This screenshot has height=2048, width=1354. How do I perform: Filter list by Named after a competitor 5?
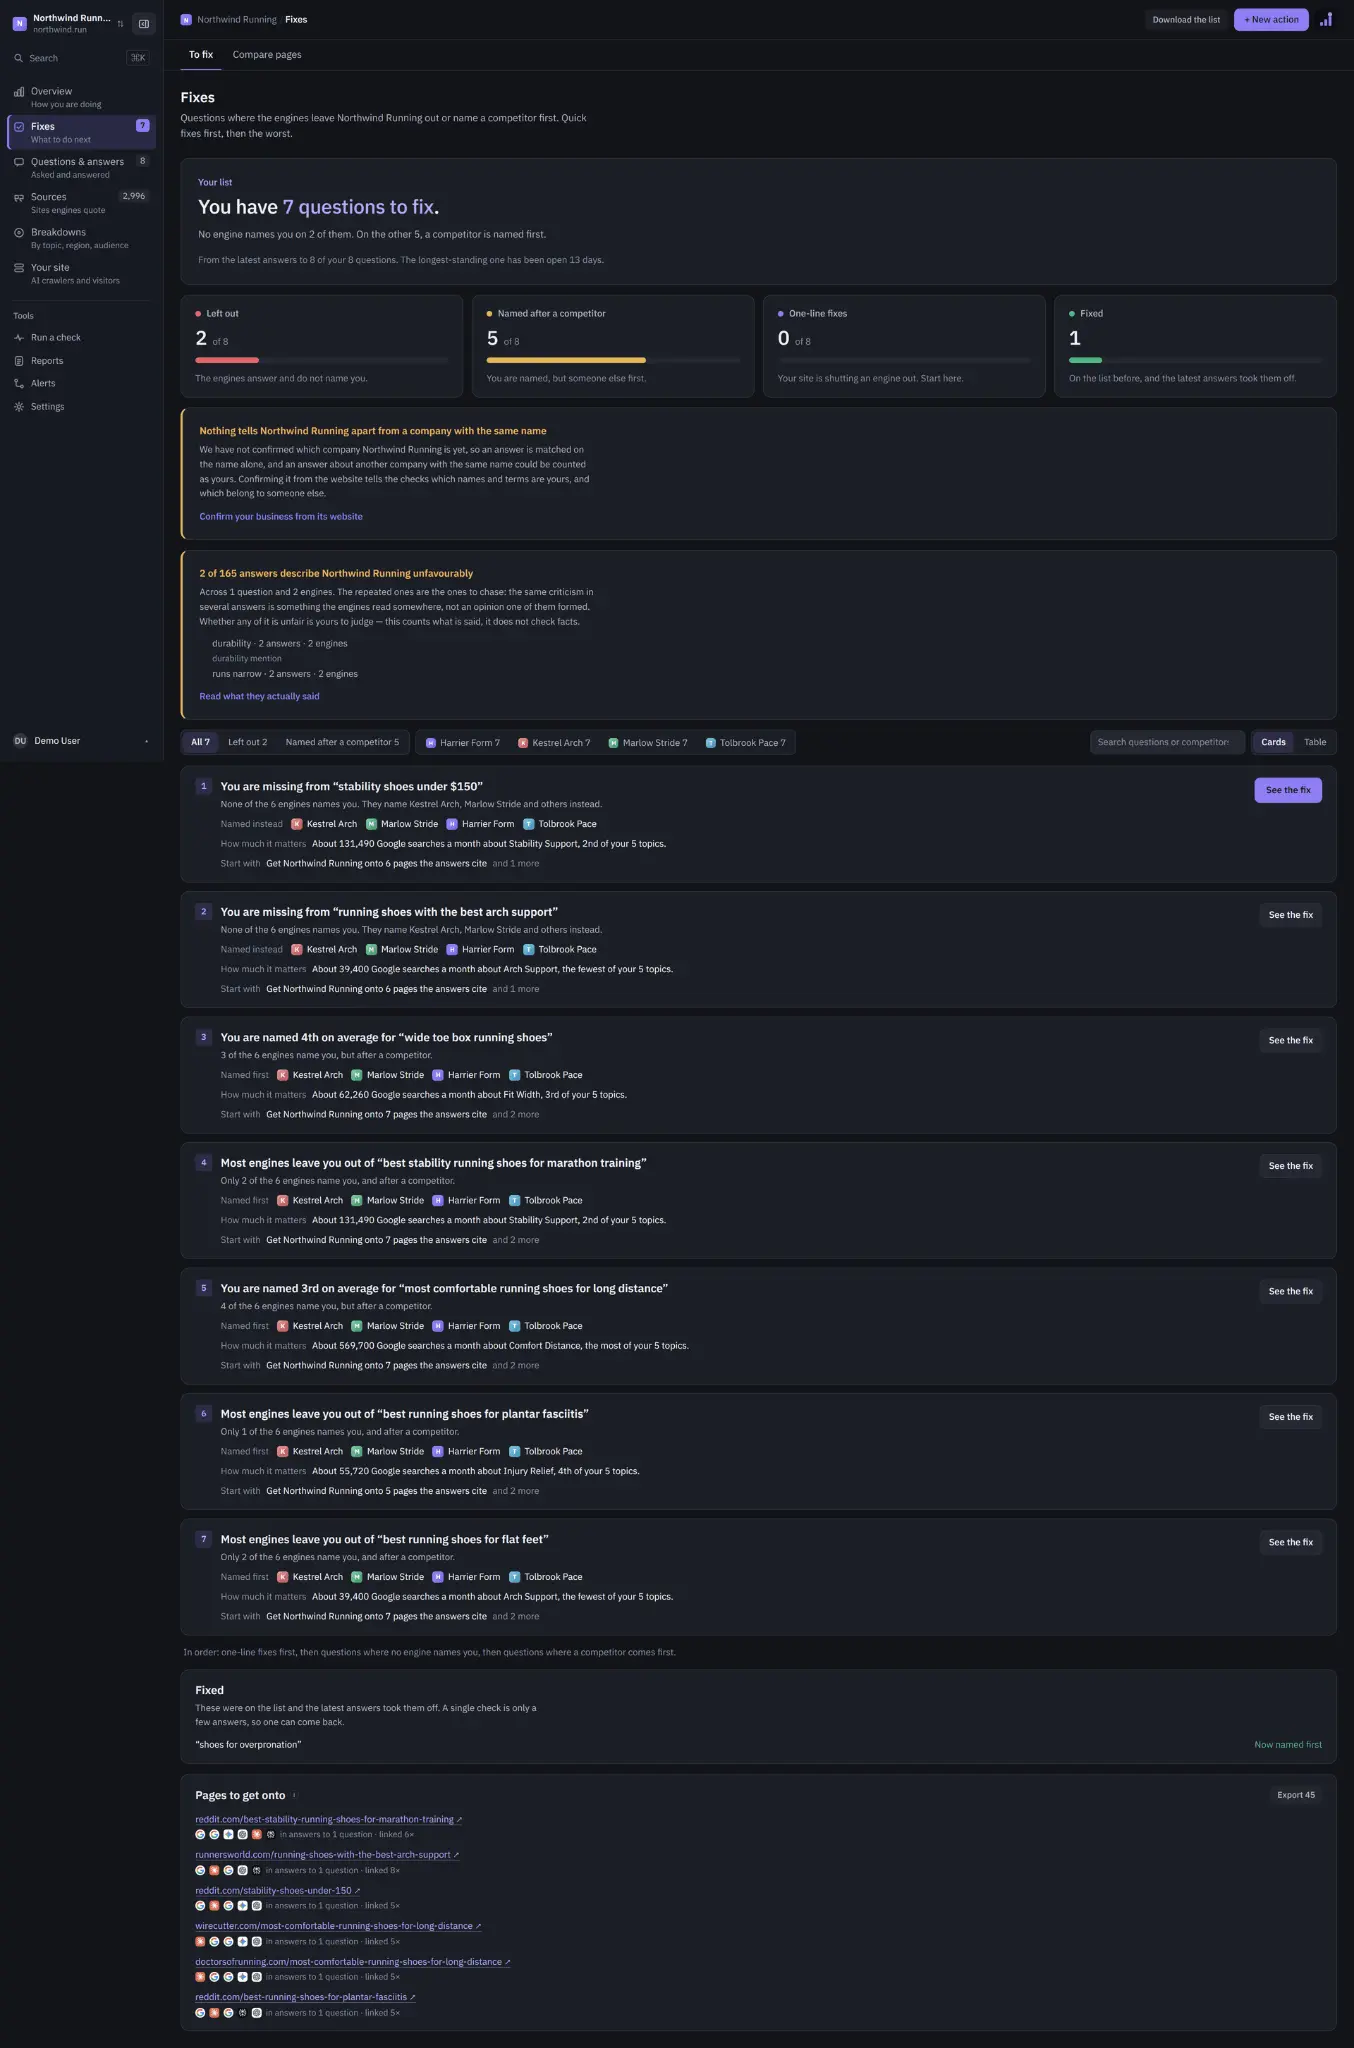tap(342, 742)
